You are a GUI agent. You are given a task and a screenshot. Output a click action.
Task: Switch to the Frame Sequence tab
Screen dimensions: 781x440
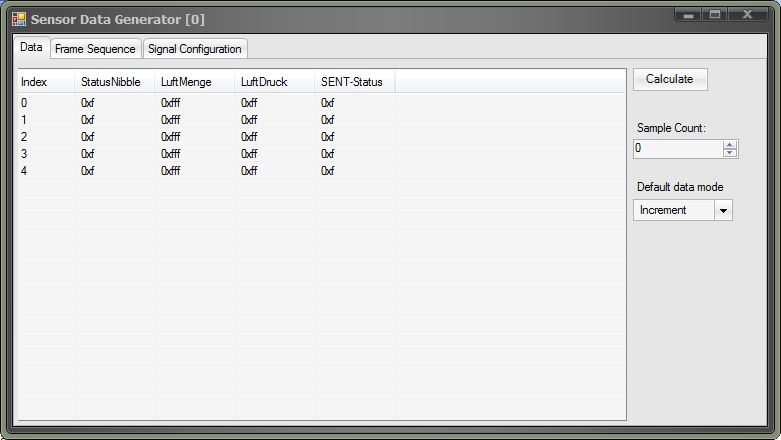(95, 49)
